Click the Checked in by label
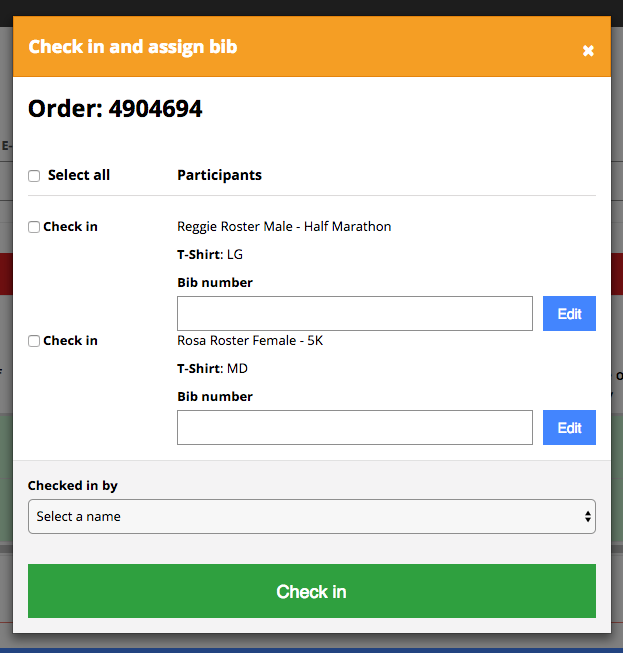 73,486
